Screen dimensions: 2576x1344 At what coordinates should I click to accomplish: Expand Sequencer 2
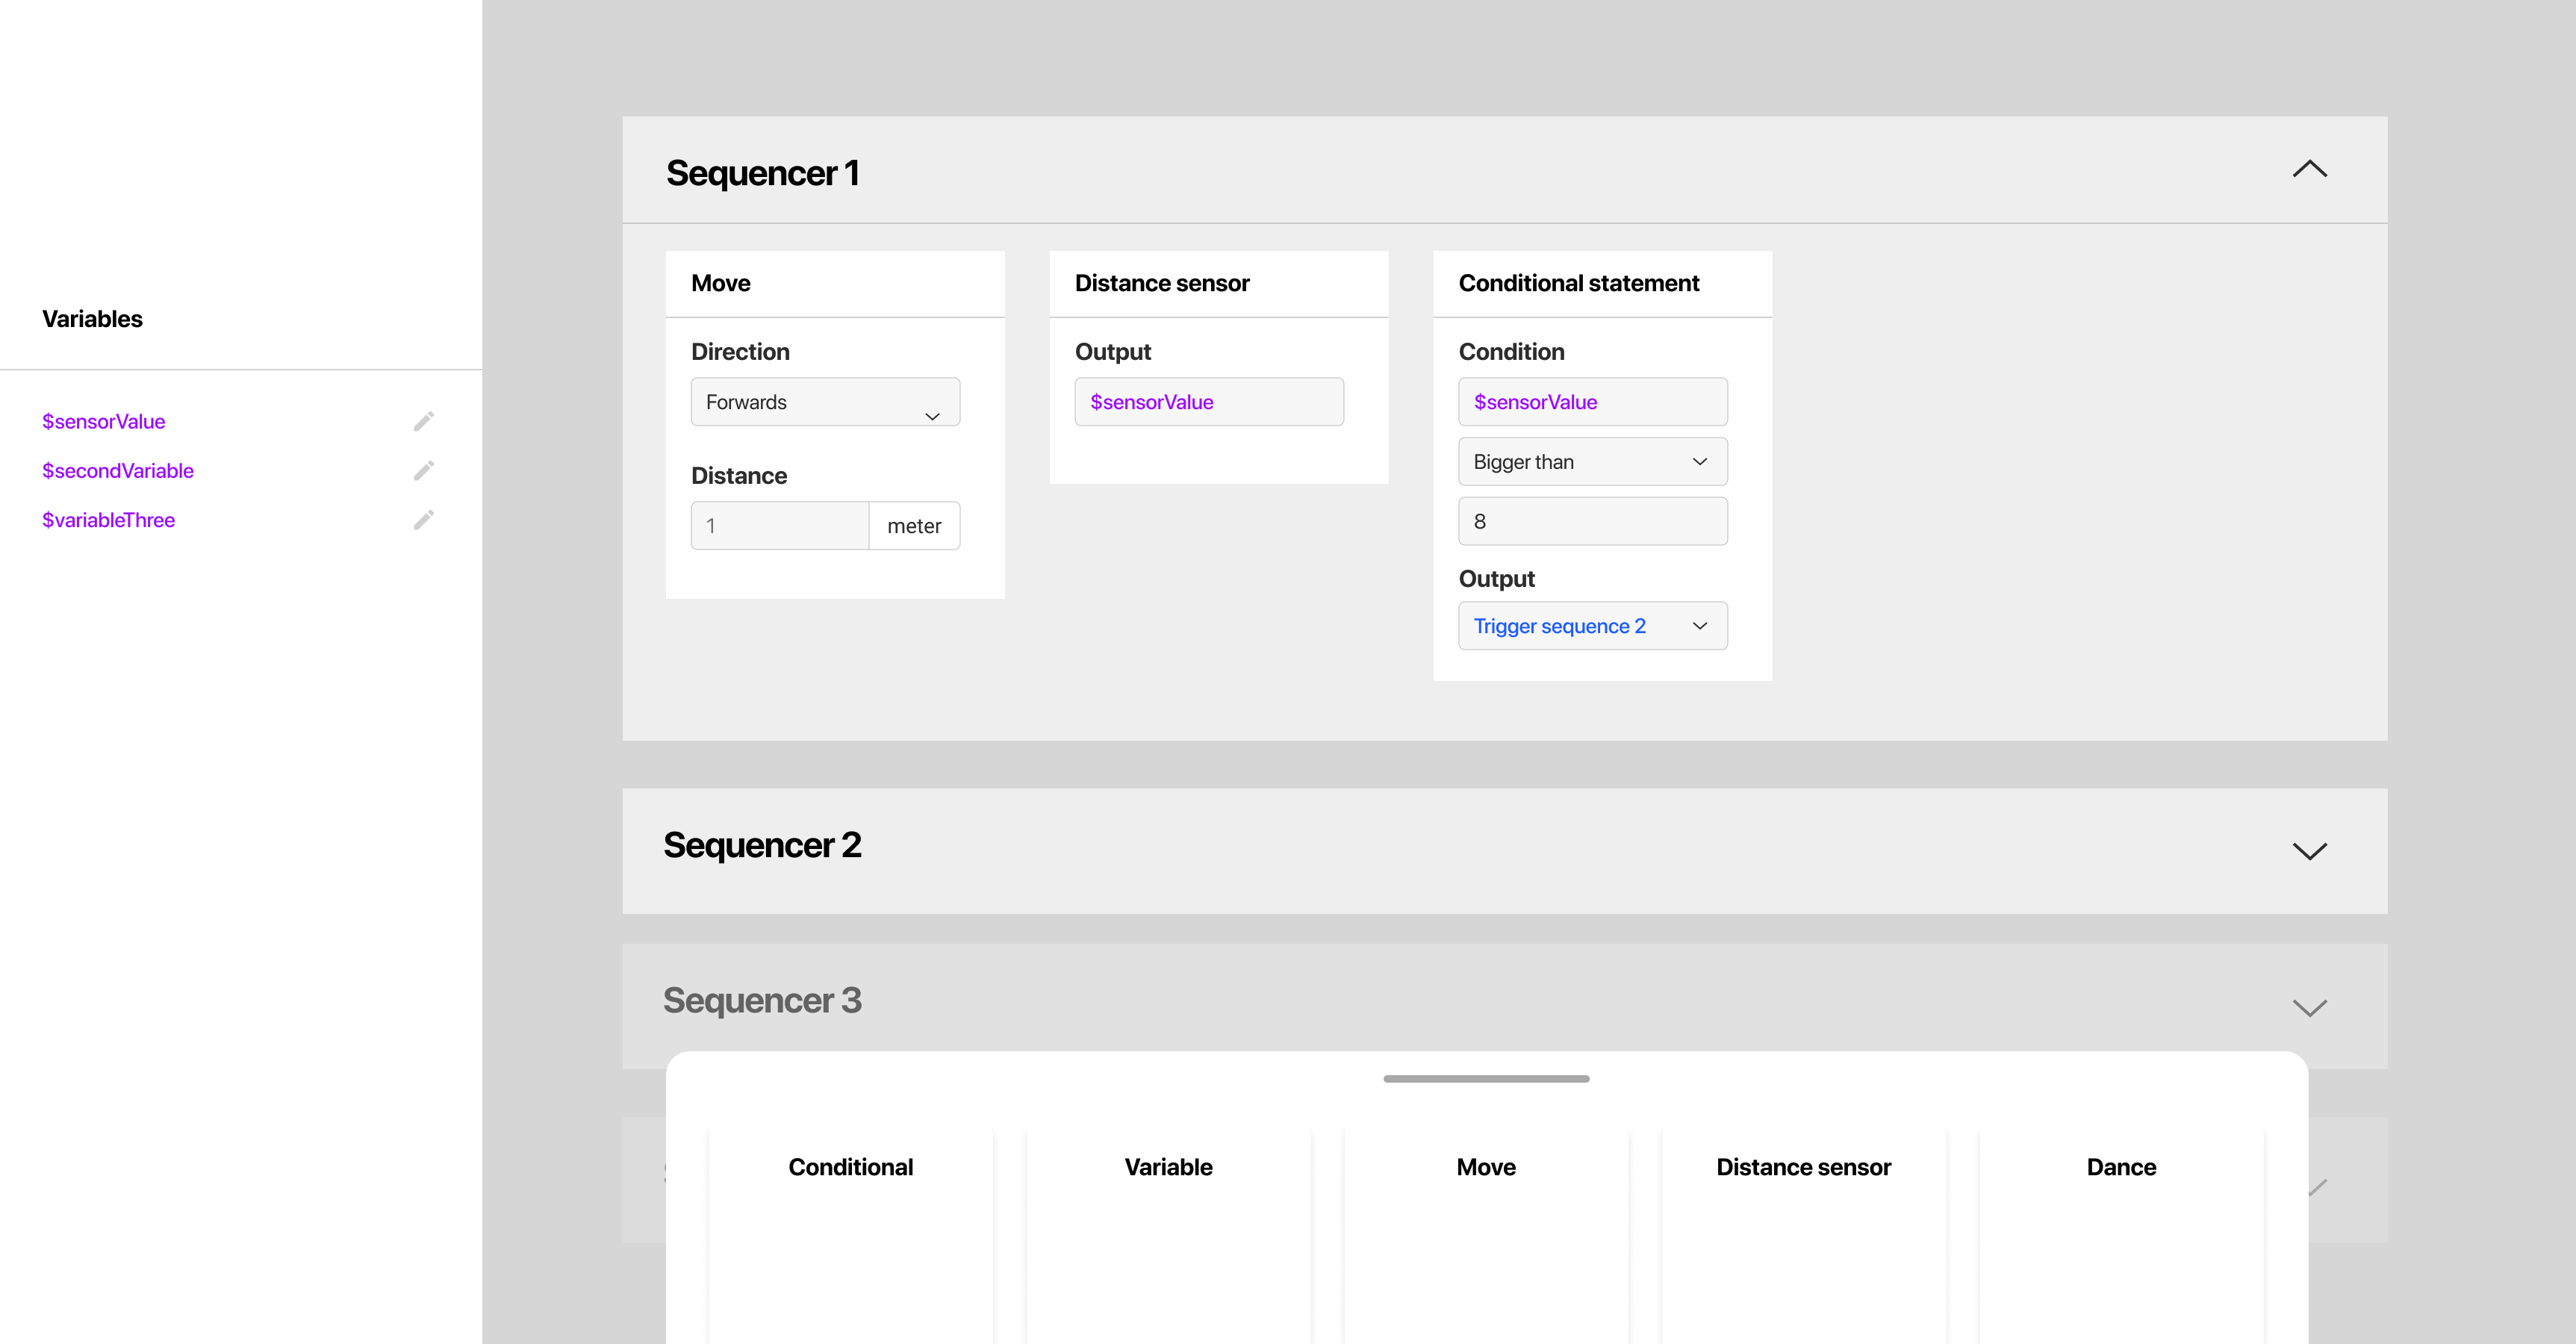(x=2309, y=851)
